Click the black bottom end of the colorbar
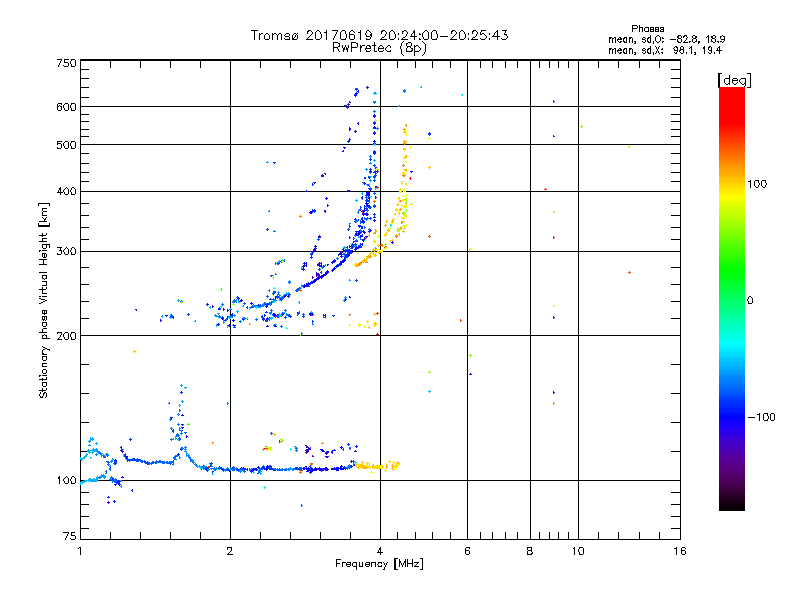Viewport: 800px width, 600px height. 732,504
